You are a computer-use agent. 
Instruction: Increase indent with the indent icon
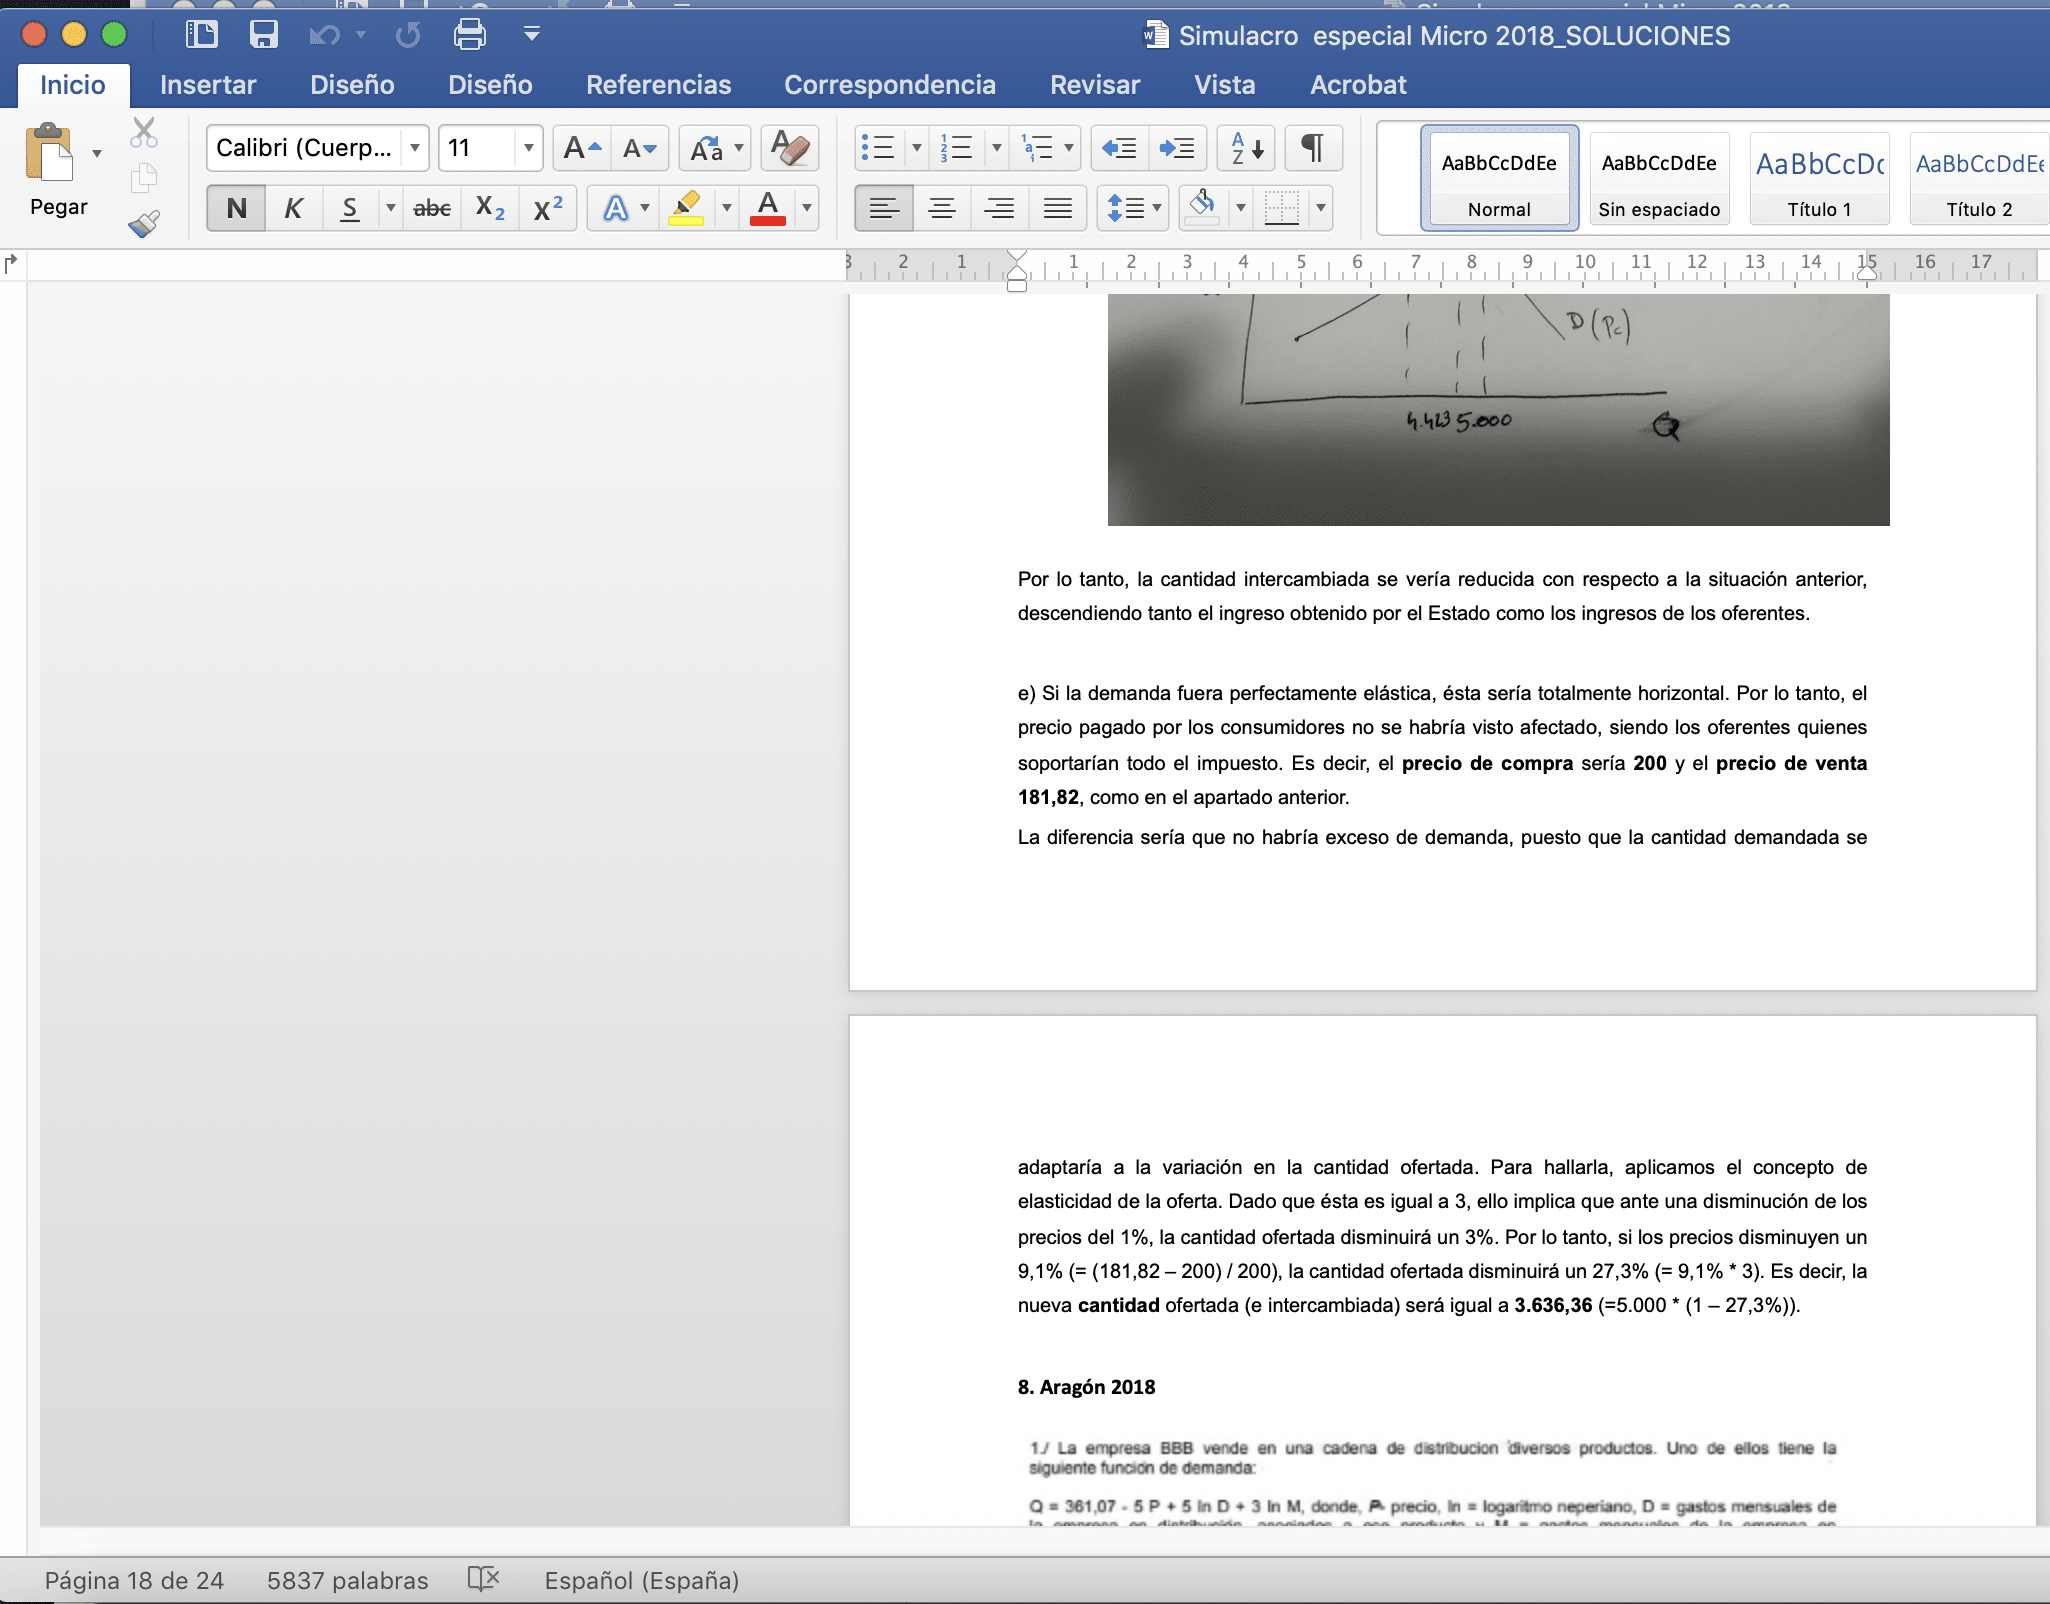(1176, 148)
